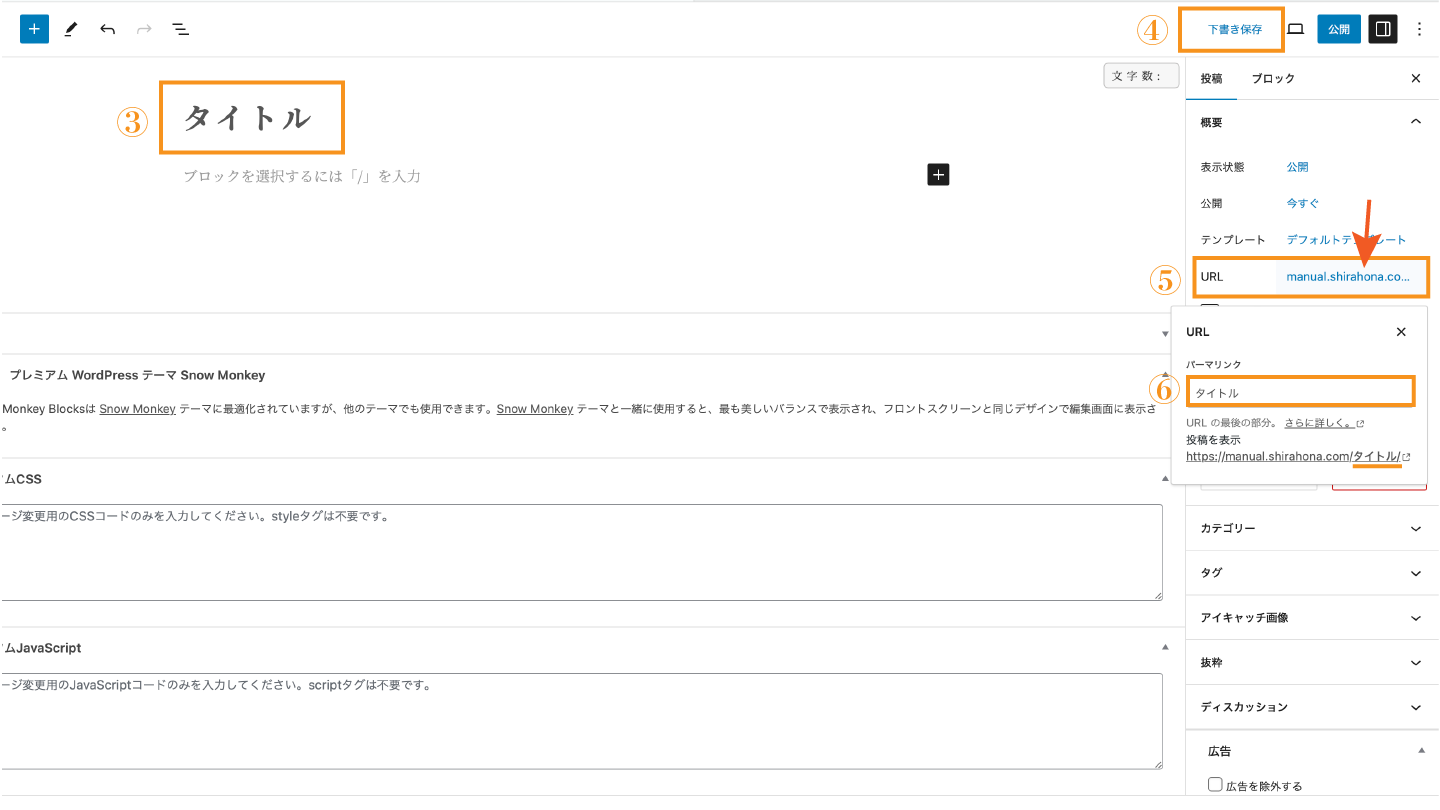Click the Undo arrow icon

107,29
